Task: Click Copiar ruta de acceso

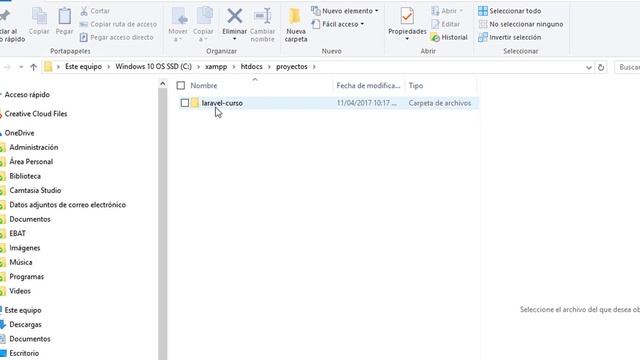Action: [x=118, y=24]
